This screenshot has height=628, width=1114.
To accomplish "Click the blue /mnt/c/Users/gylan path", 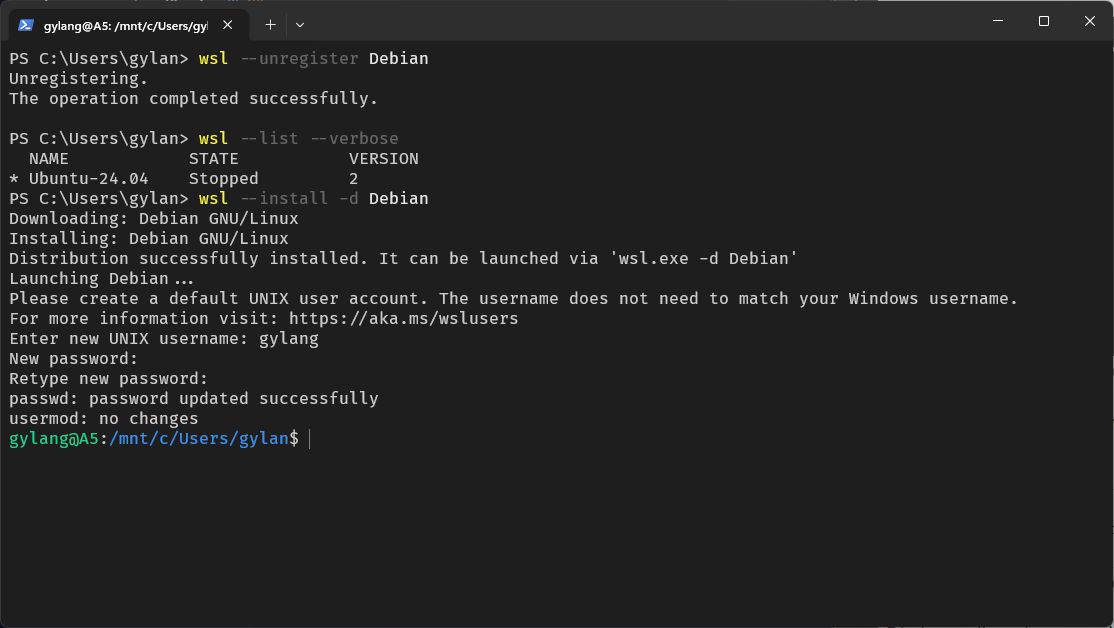I will (198, 438).
